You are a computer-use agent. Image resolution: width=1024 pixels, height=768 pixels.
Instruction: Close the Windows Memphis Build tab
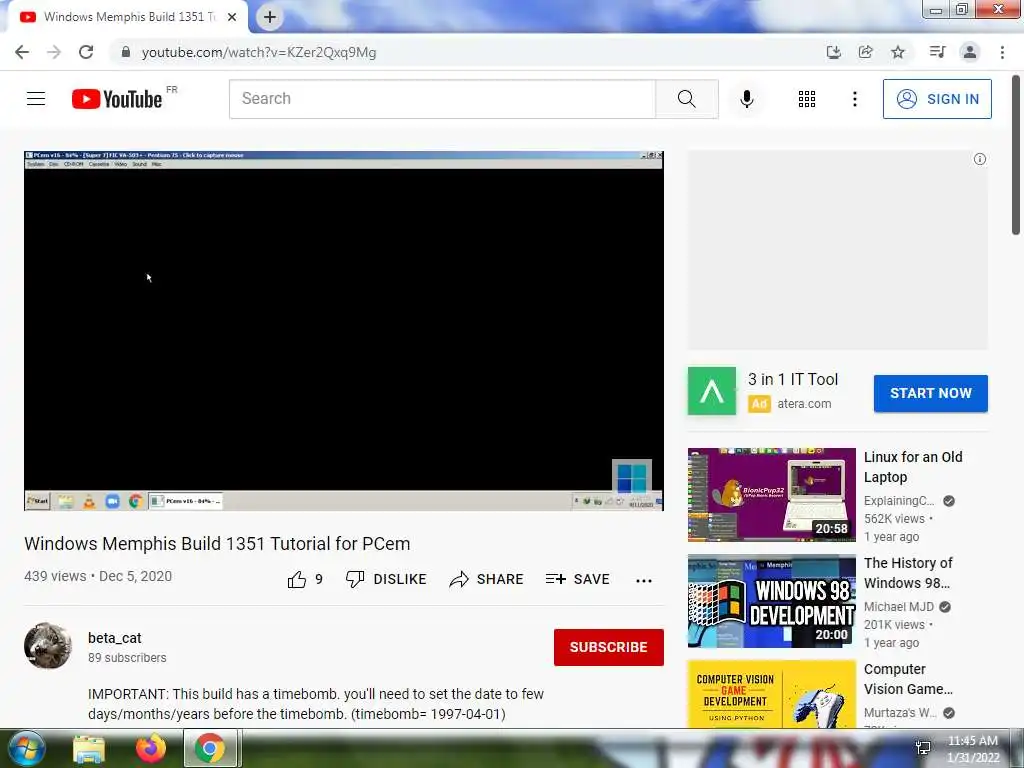(232, 17)
